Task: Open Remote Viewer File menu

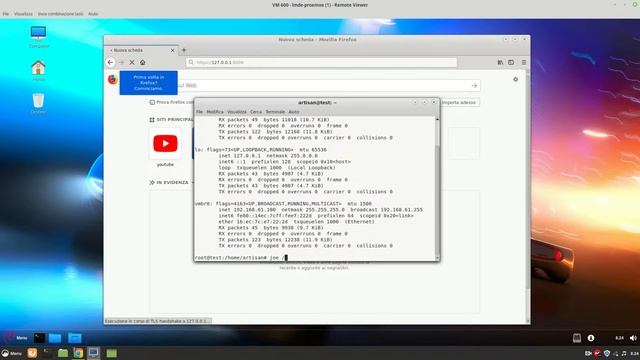Action: [x=6, y=14]
